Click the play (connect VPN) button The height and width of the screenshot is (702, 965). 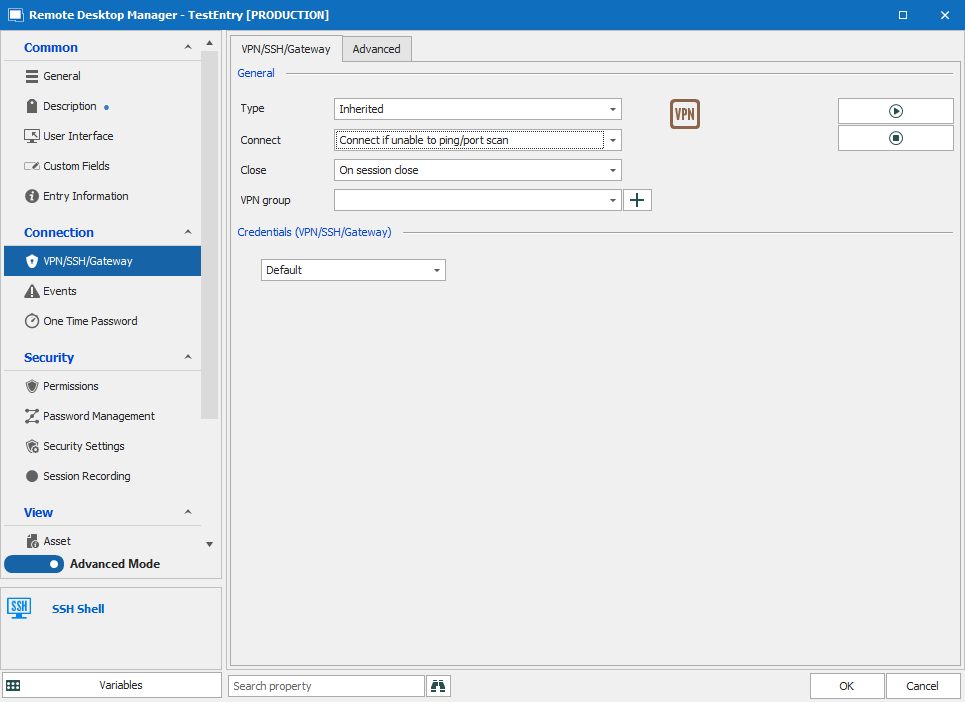click(x=895, y=111)
